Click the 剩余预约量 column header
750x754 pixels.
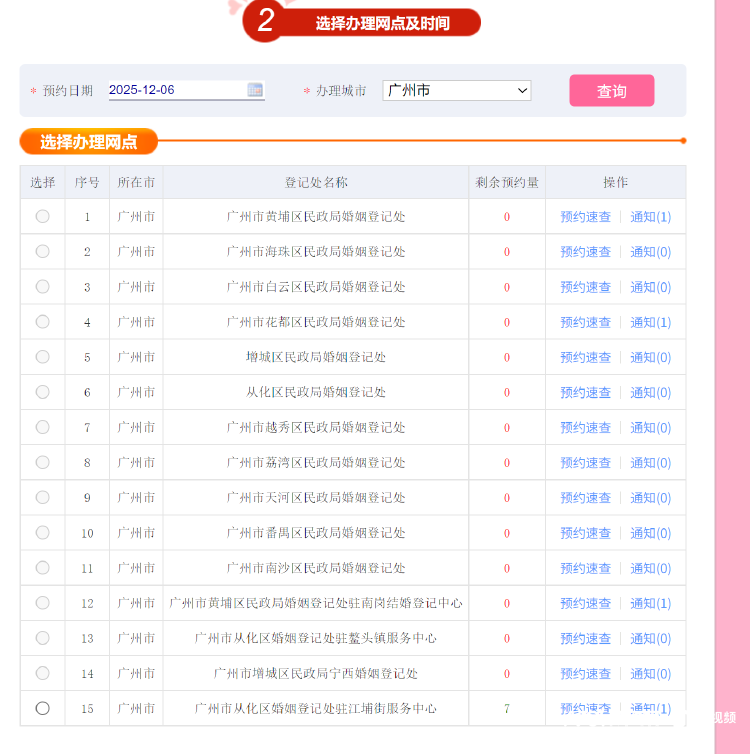click(507, 182)
